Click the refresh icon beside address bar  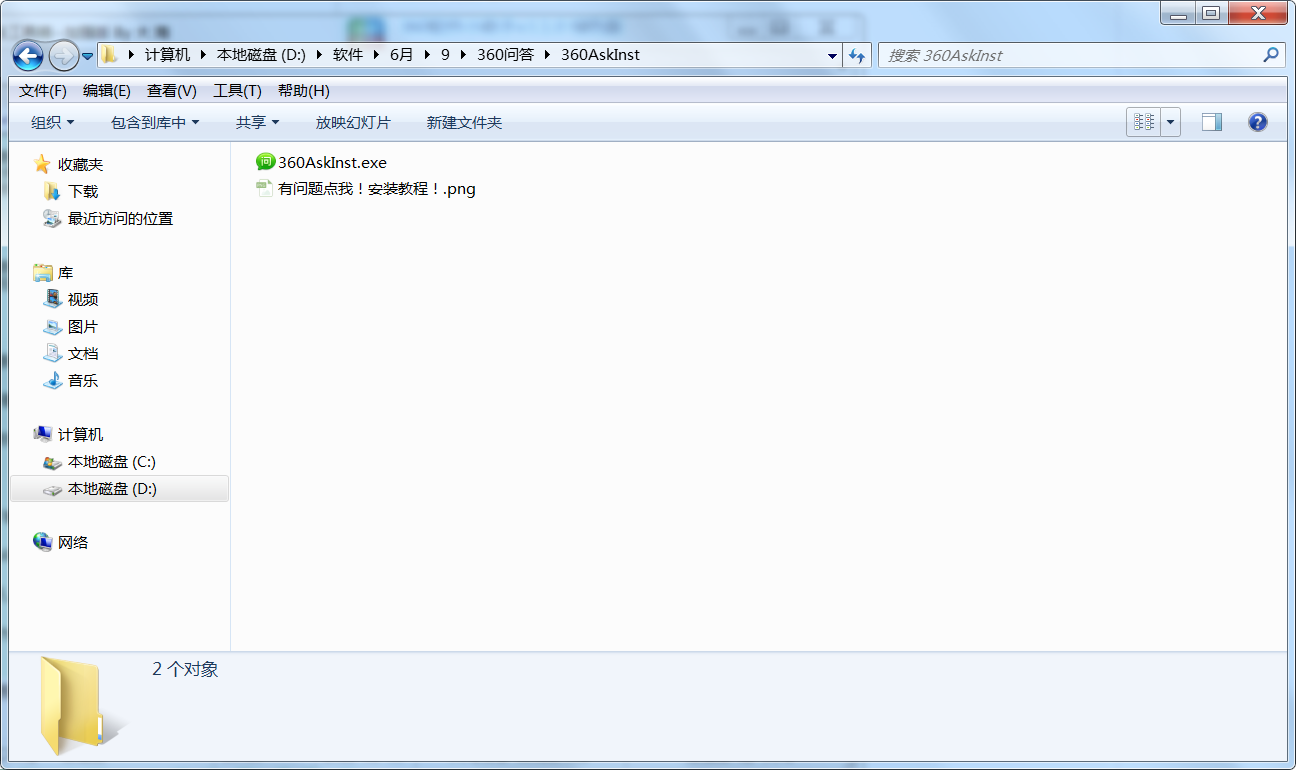(857, 56)
